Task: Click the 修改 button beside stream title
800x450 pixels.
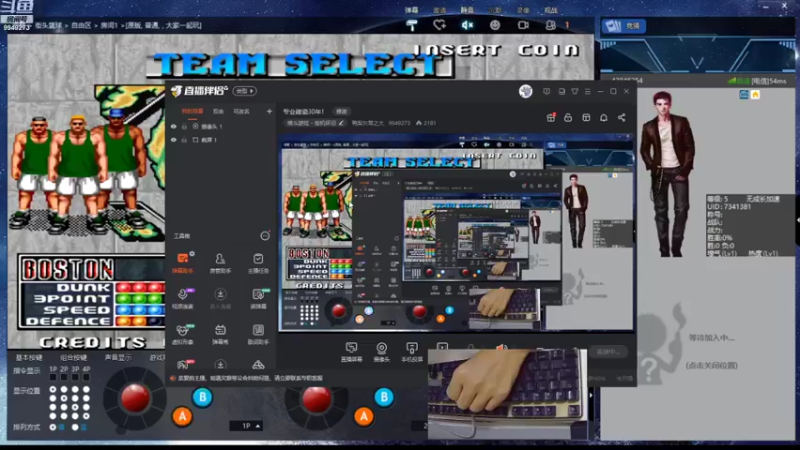Action: (341, 111)
